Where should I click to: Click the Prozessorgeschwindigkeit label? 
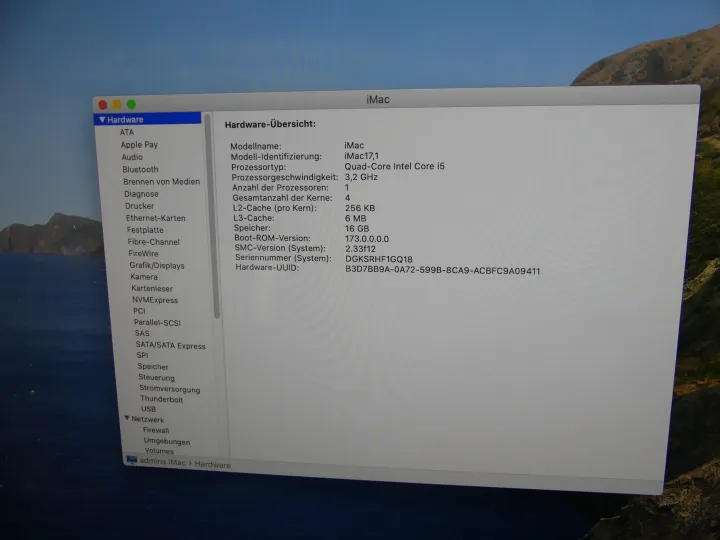tap(285, 178)
